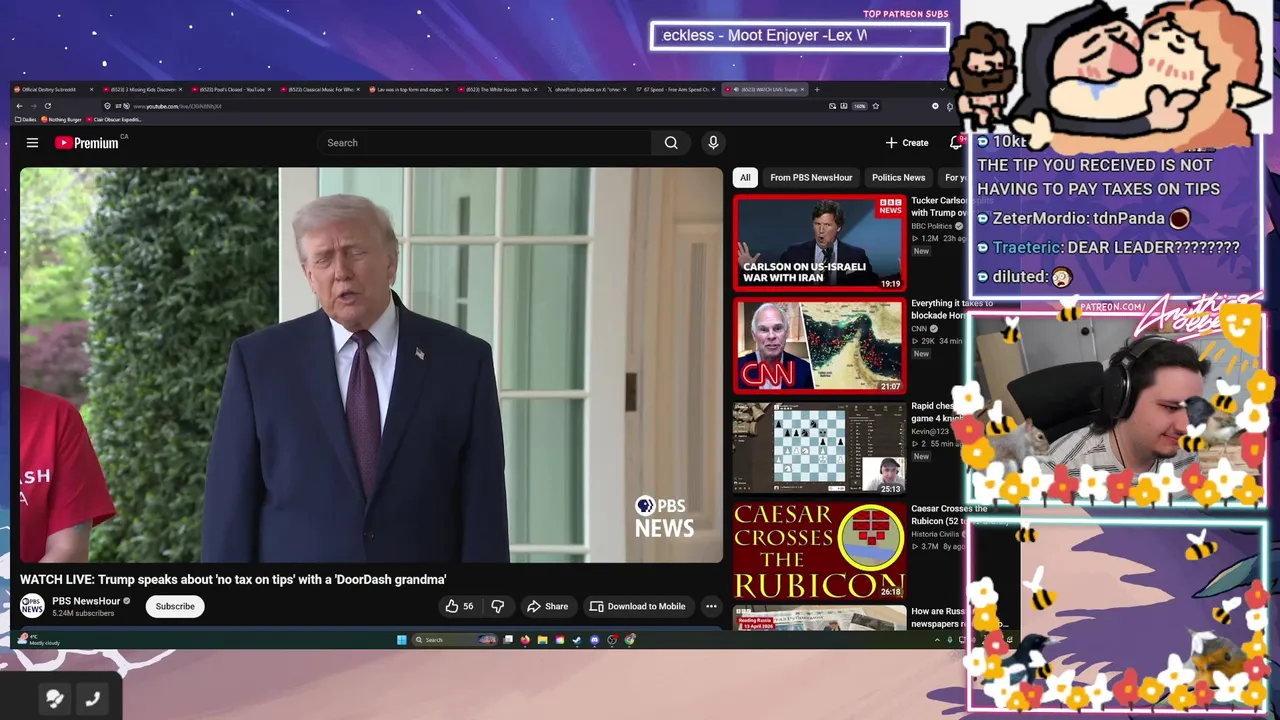Switch to Official Destiny Subreddit tab

coord(55,89)
